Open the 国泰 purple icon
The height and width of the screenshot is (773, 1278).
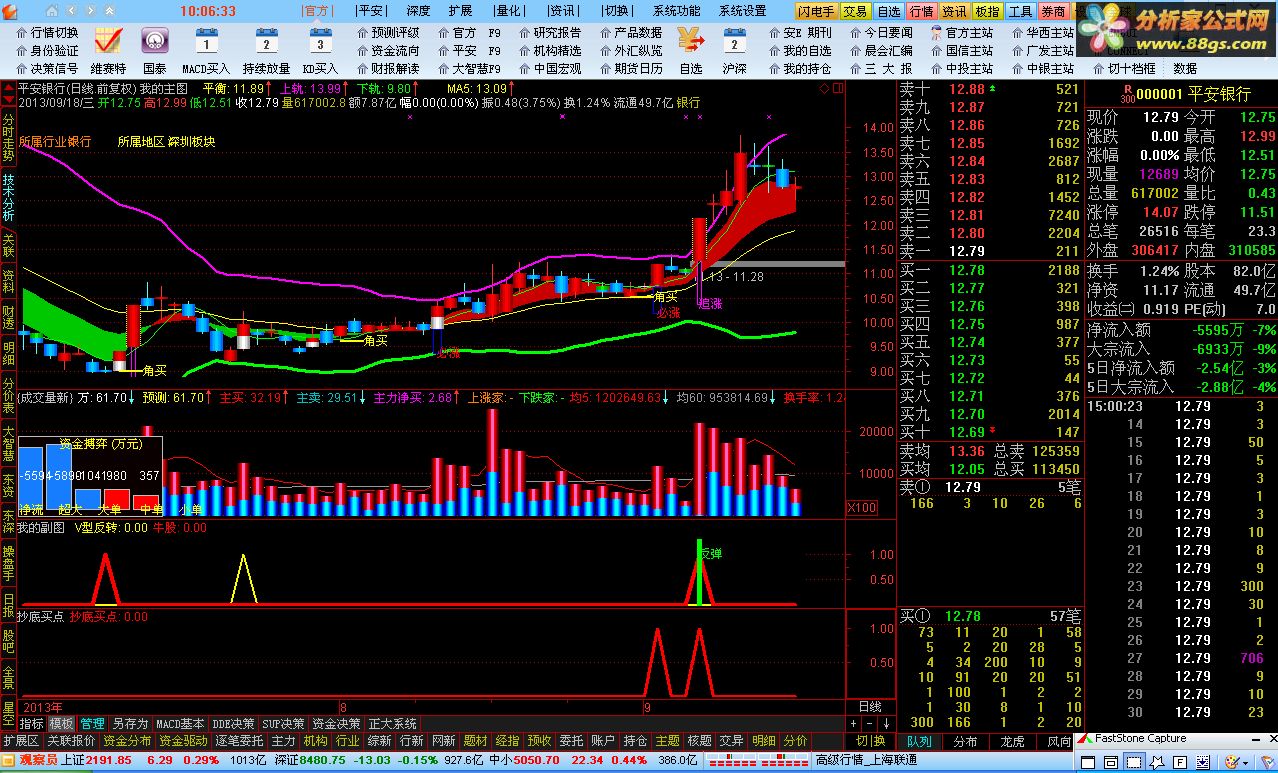coord(154,42)
